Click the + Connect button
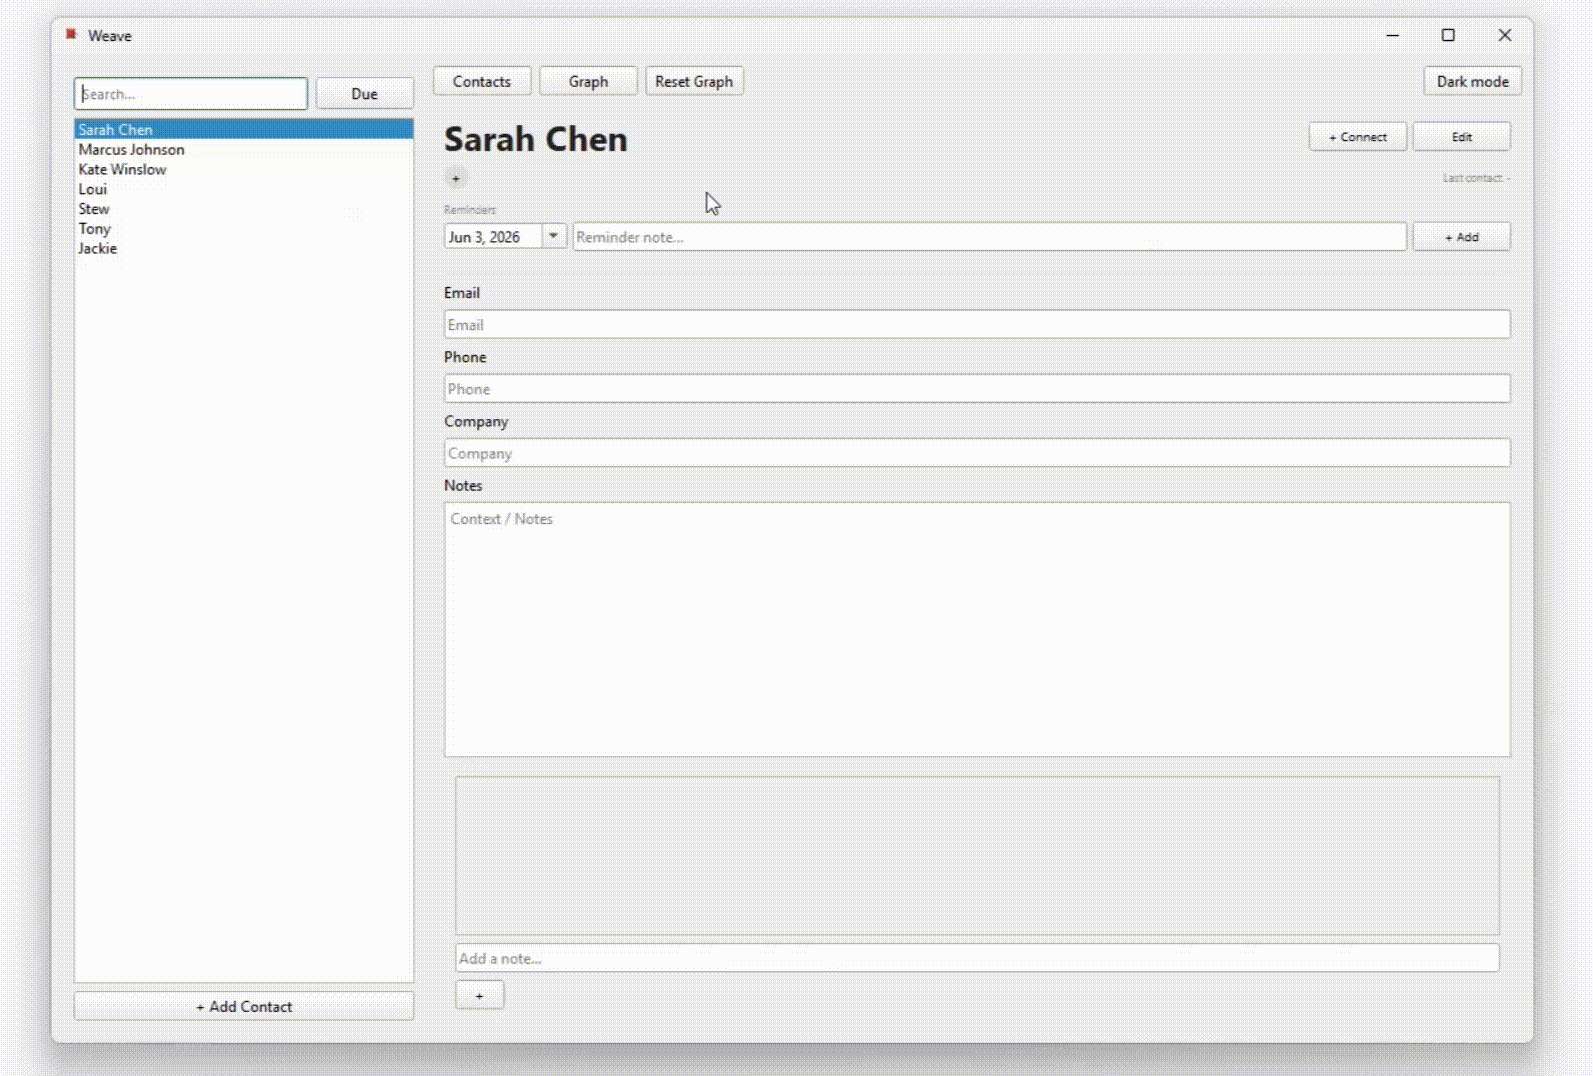The height and width of the screenshot is (1076, 1593). click(1357, 137)
